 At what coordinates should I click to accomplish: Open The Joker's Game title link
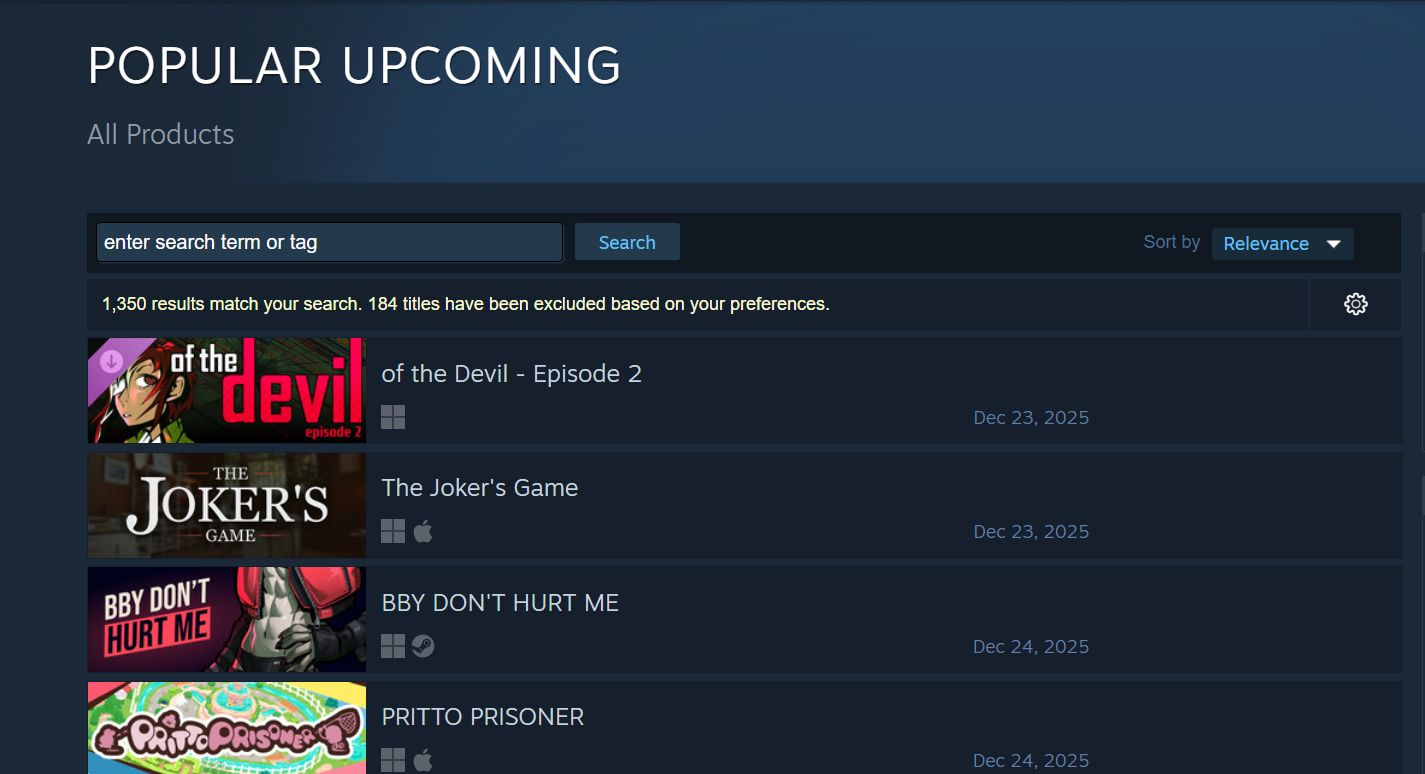pyautogui.click(x=480, y=488)
